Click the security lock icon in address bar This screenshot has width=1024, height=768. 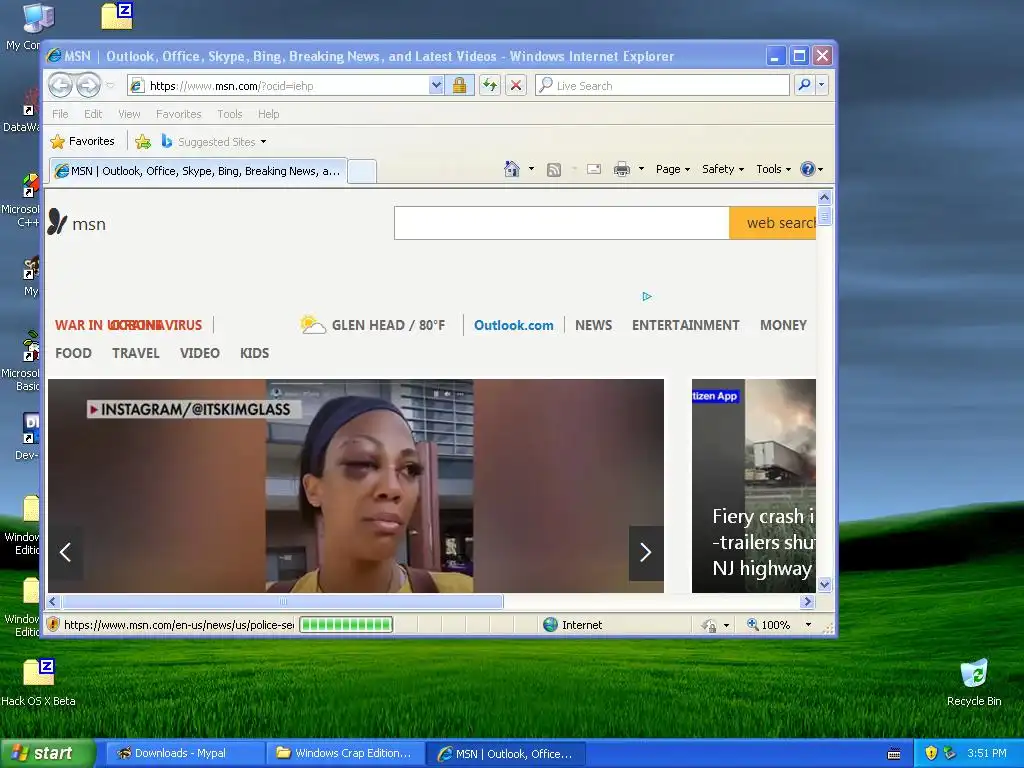coord(459,85)
